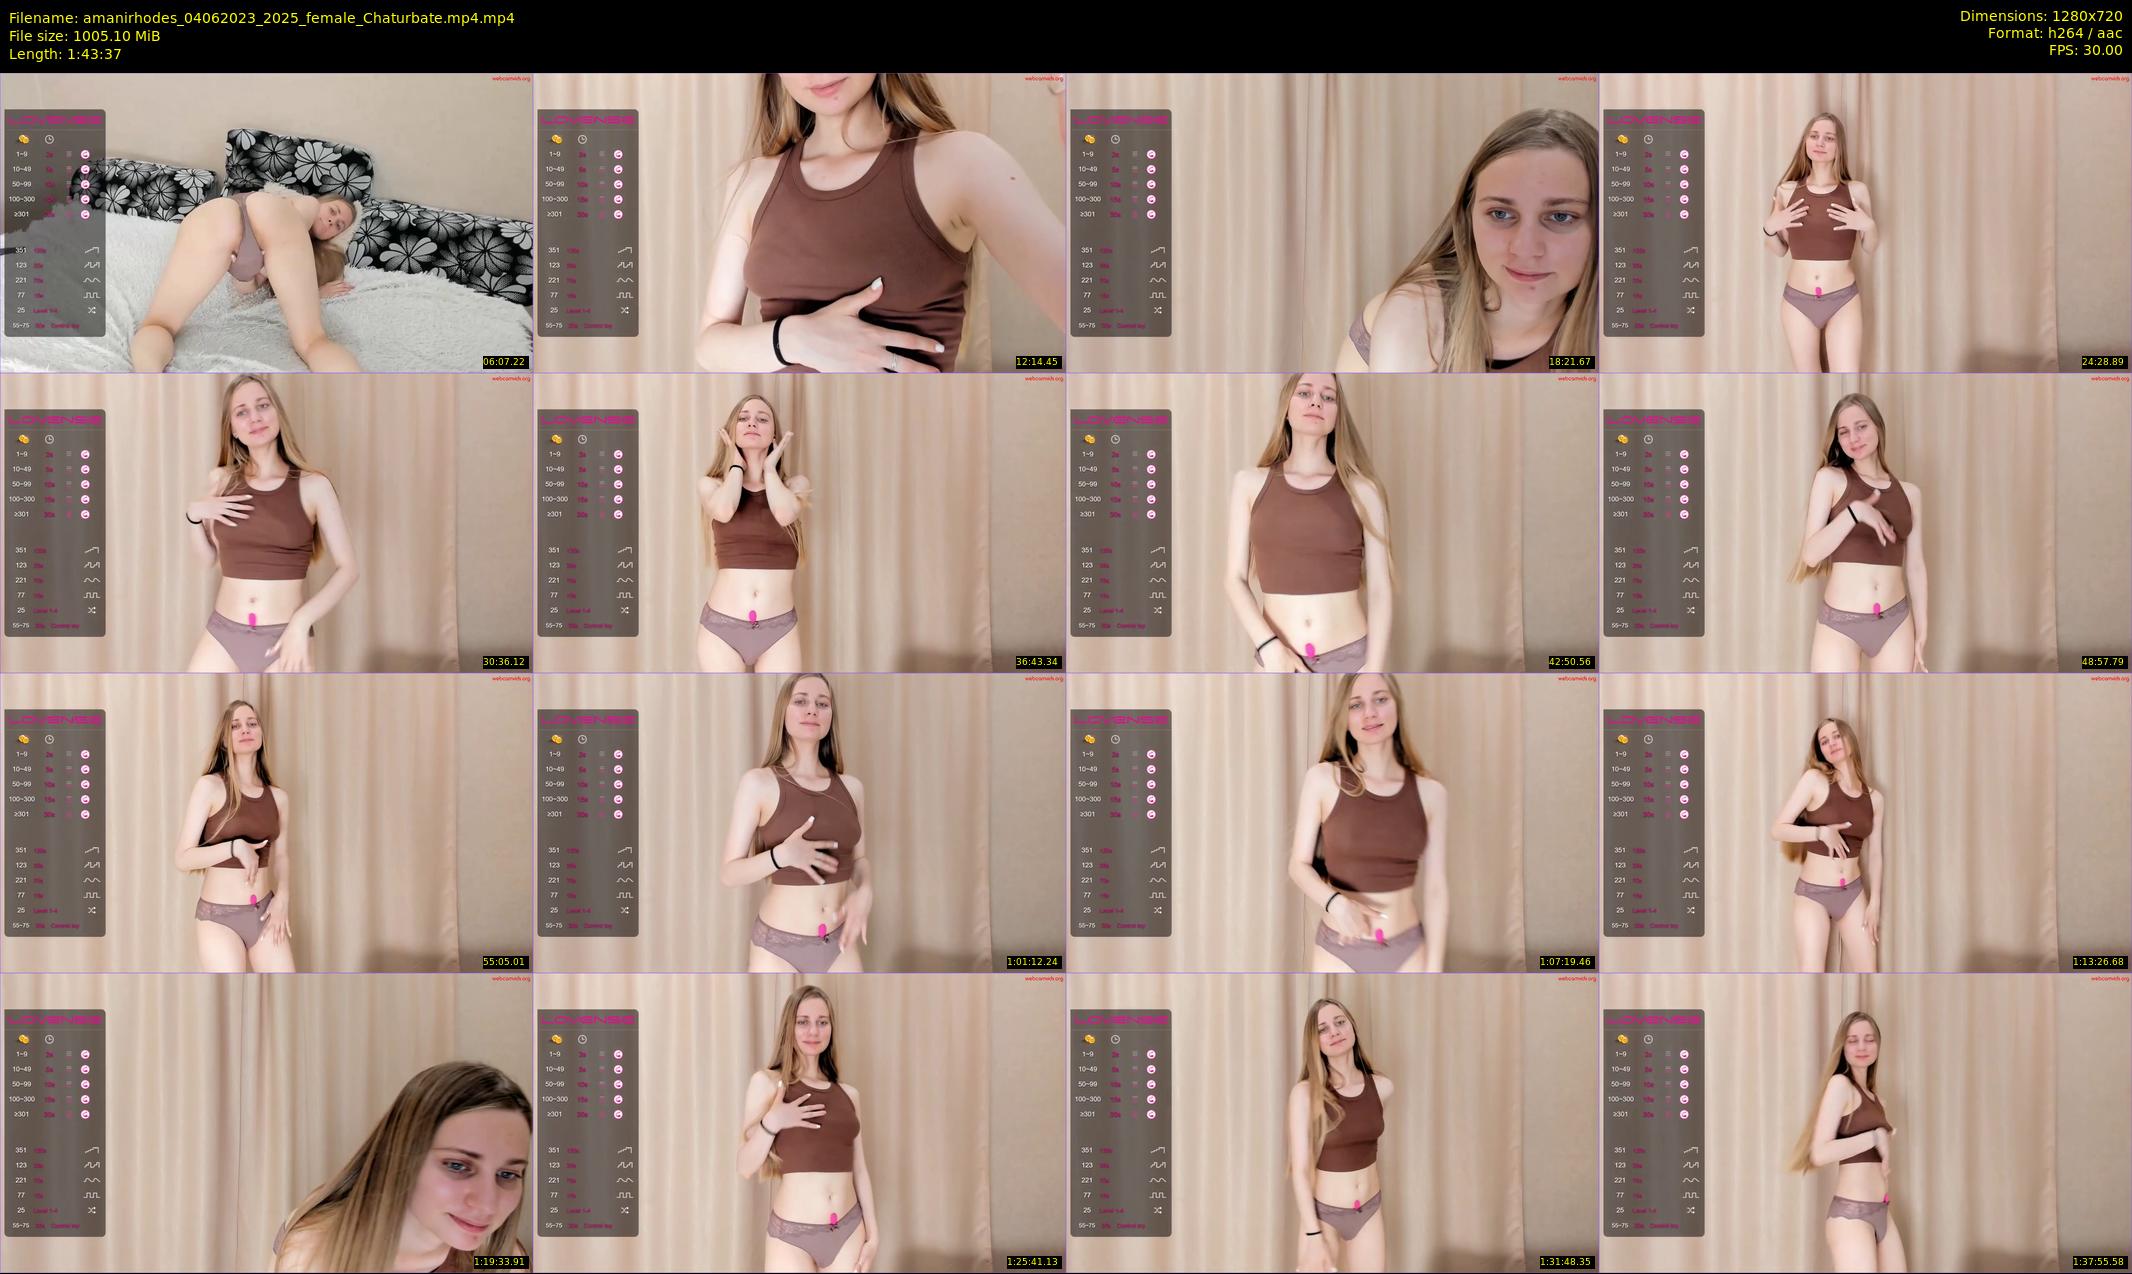Click the sine-wave pattern icon in 06:07.22 panel
The height and width of the screenshot is (1274, 2132).
point(92,280)
